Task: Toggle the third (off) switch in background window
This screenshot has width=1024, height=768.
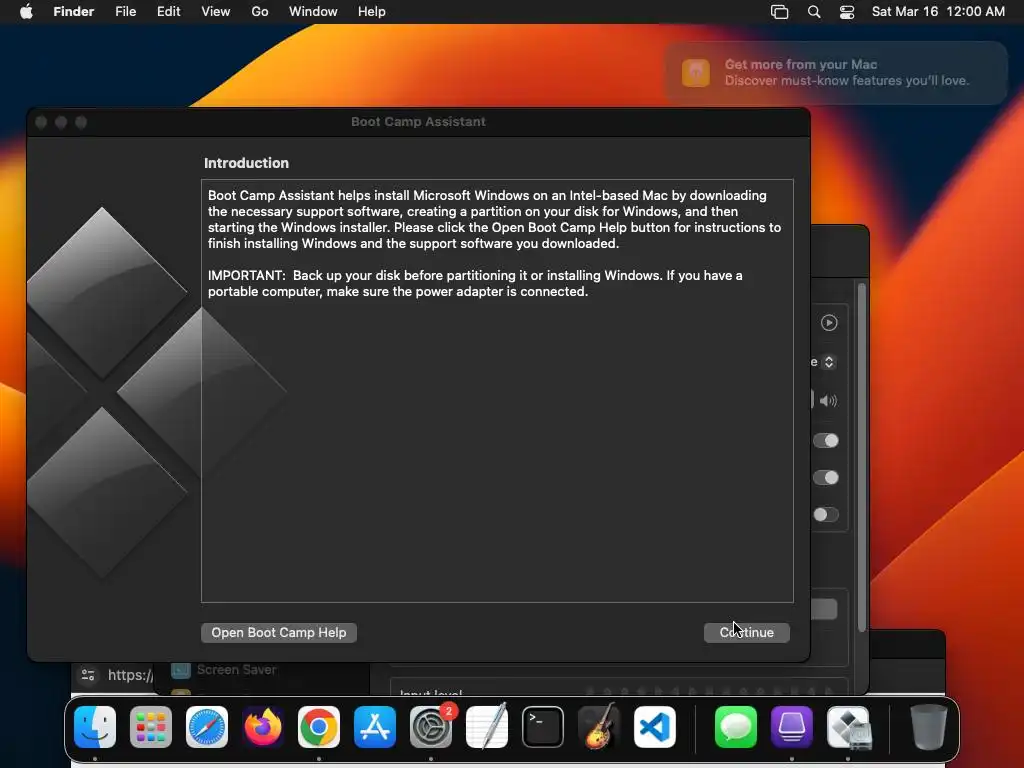Action: click(x=825, y=515)
